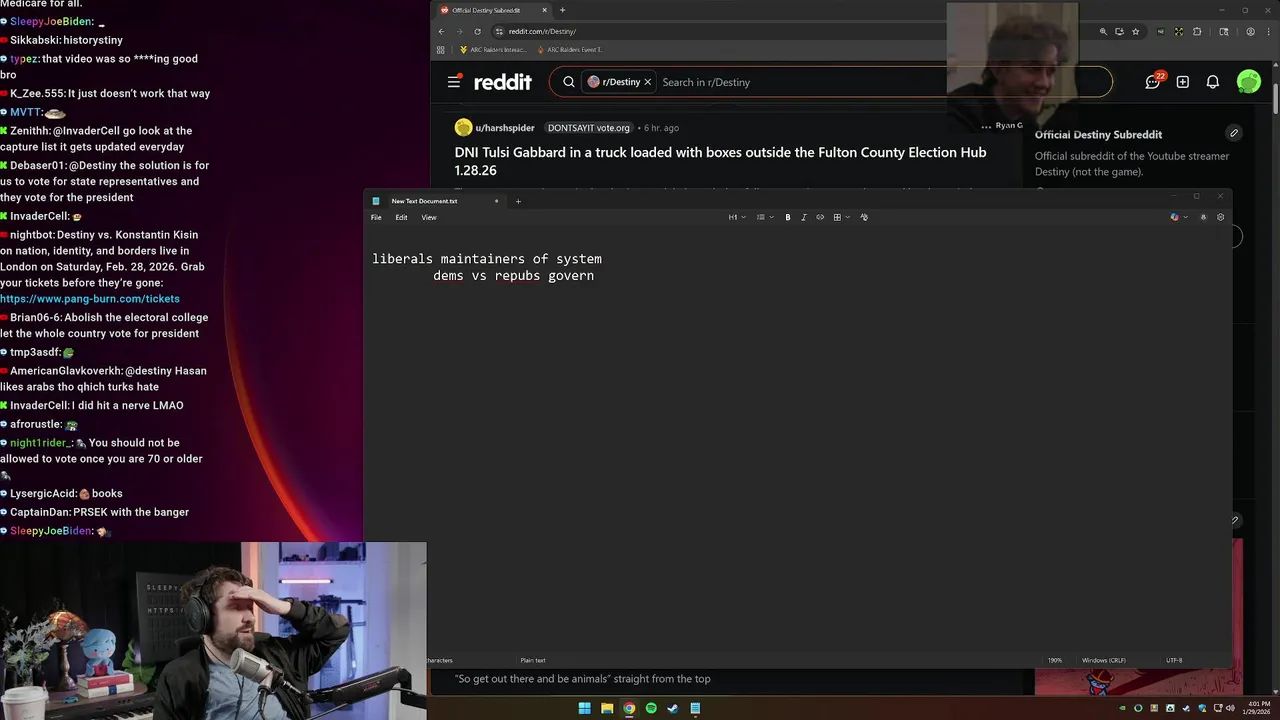Go to Reddit home via logo
Screen dimensions: 1280x720
503,82
